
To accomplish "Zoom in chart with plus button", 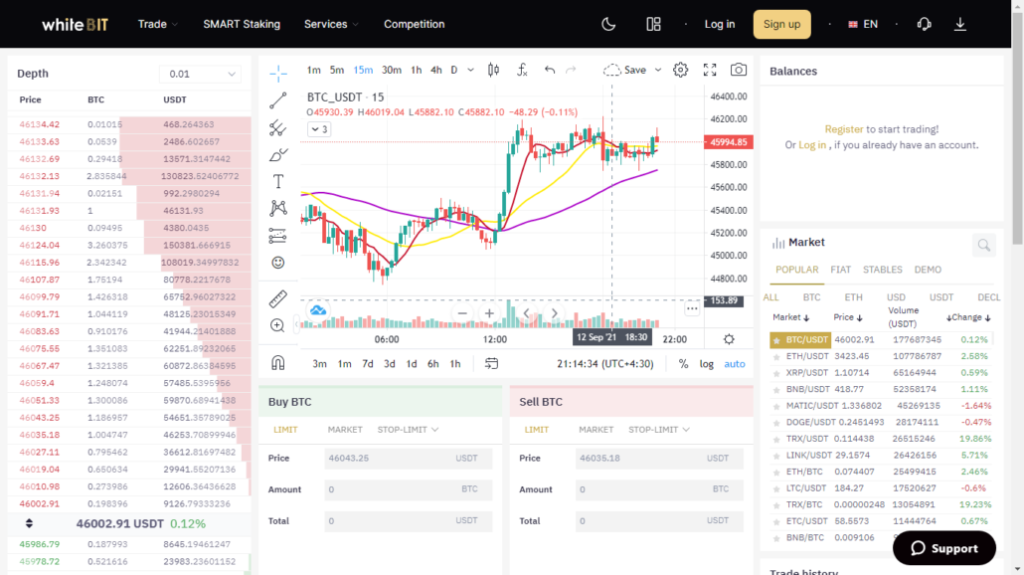I will (489, 314).
